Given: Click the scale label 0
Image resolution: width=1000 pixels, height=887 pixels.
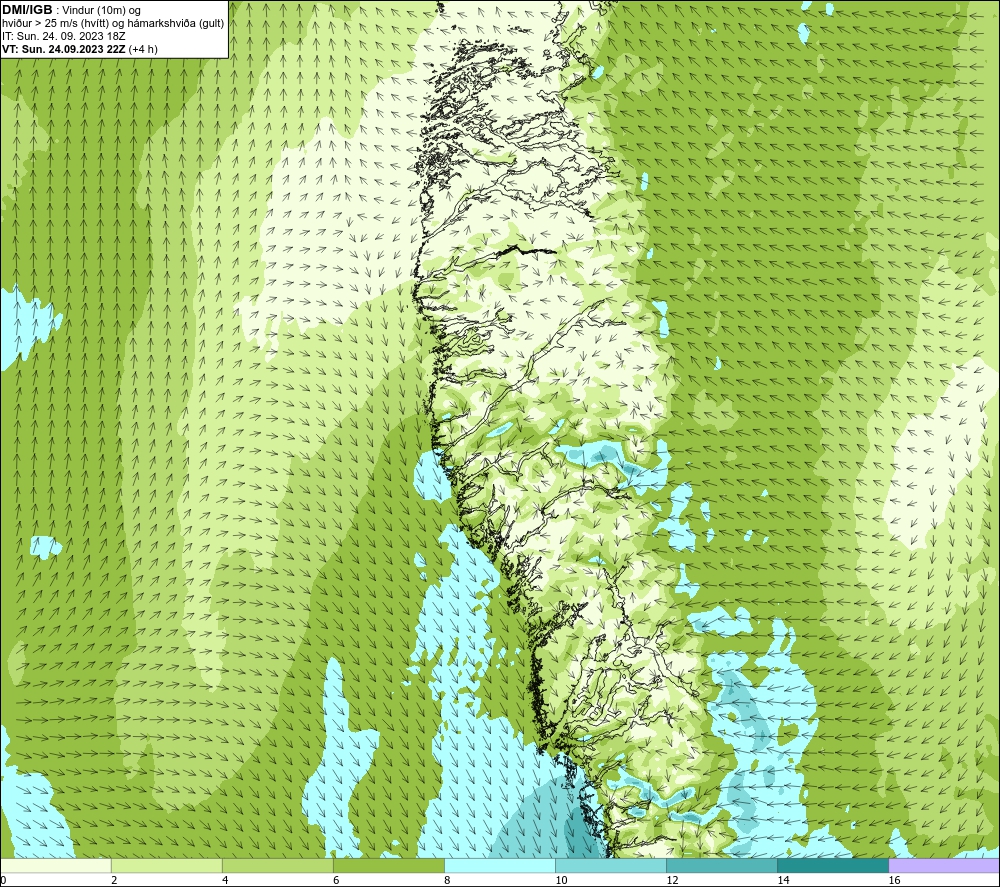Looking at the screenshot, I should pos(4,881).
